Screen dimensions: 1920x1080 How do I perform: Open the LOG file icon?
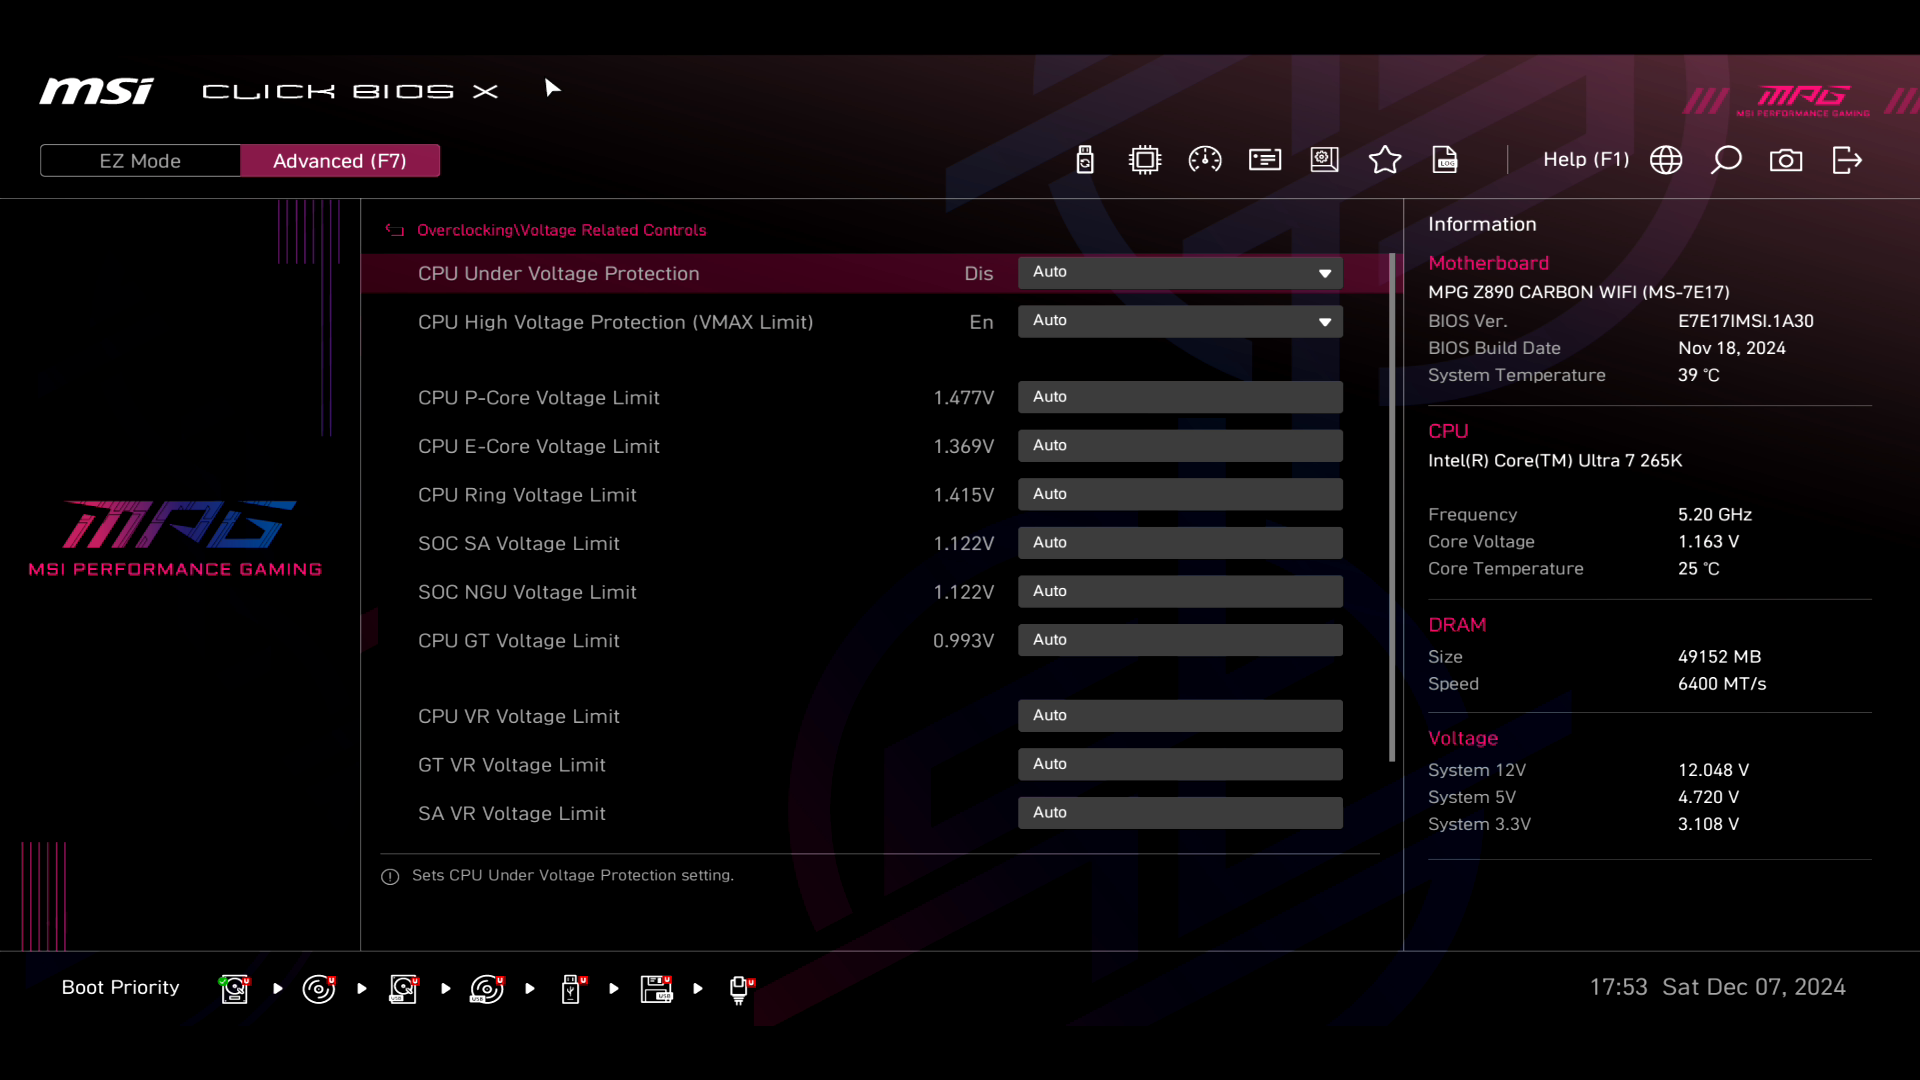click(1445, 160)
